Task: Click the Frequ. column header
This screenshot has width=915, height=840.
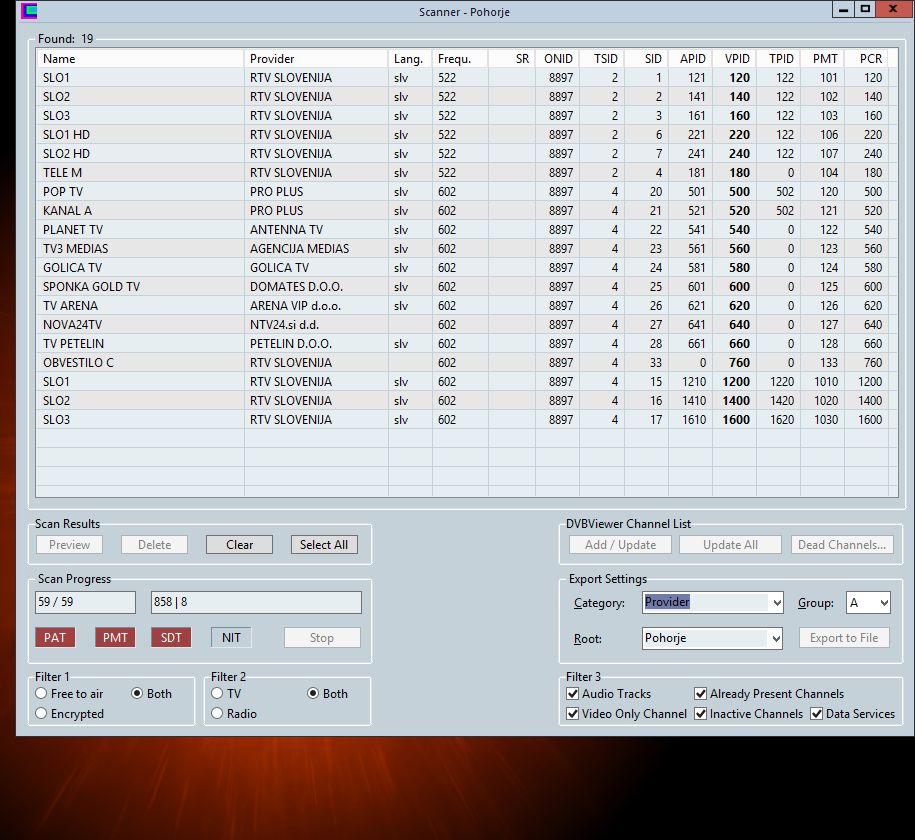Action: point(460,59)
